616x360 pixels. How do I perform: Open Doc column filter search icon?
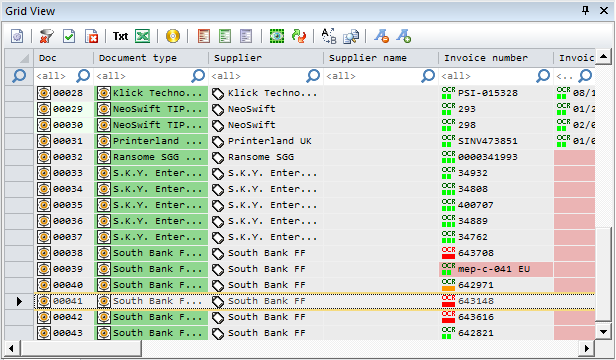(83, 76)
